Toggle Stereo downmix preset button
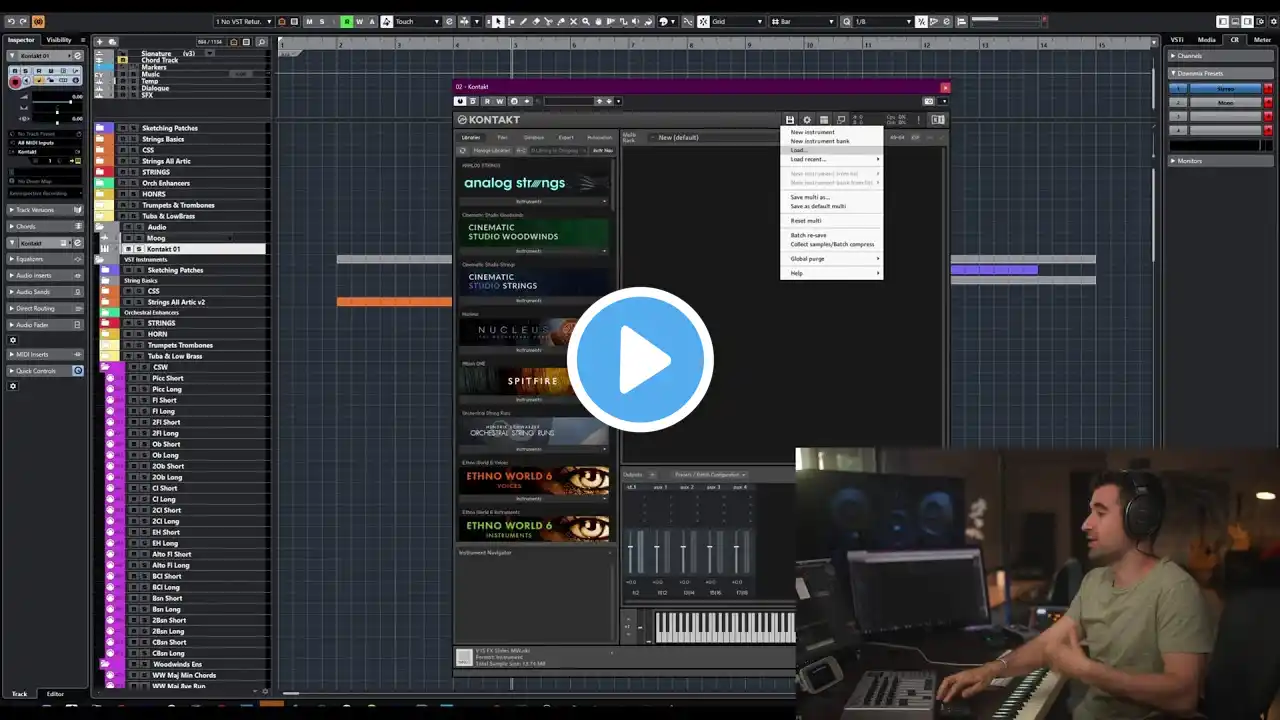 pos(1225,89)
